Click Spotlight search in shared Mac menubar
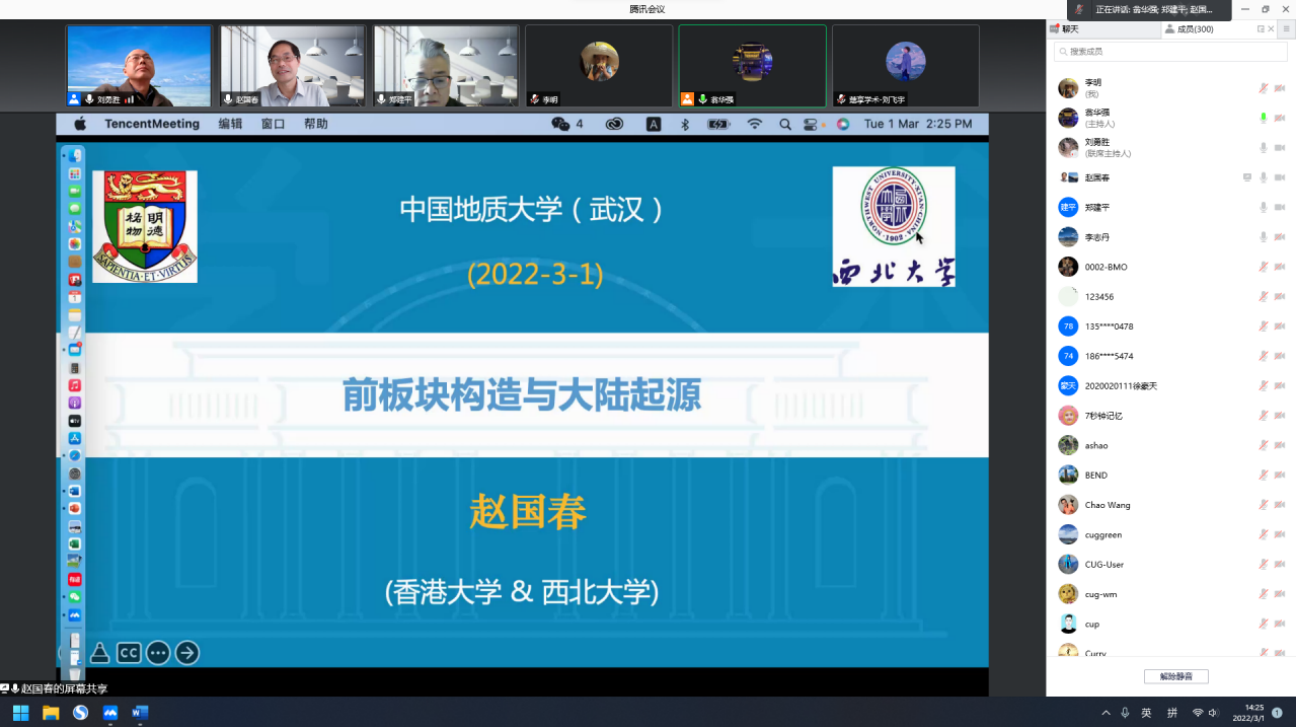The width and height of the screenshot is (1299, 727). point(785,124)
